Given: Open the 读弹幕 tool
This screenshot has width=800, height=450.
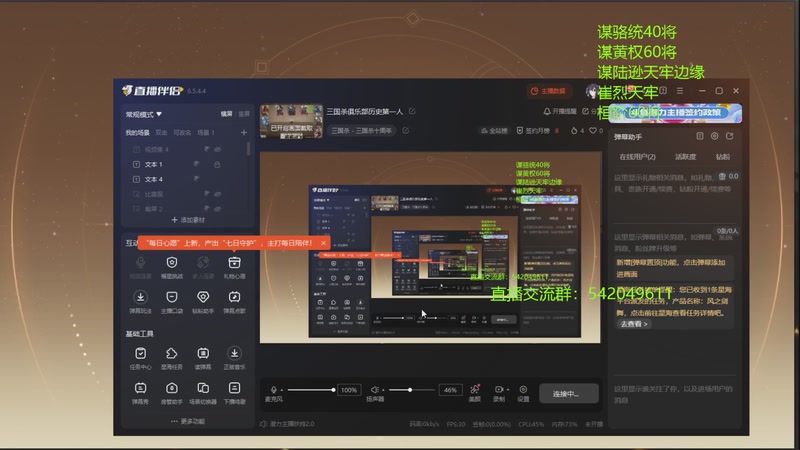Looking at the screenshot, I should [203, 358].
